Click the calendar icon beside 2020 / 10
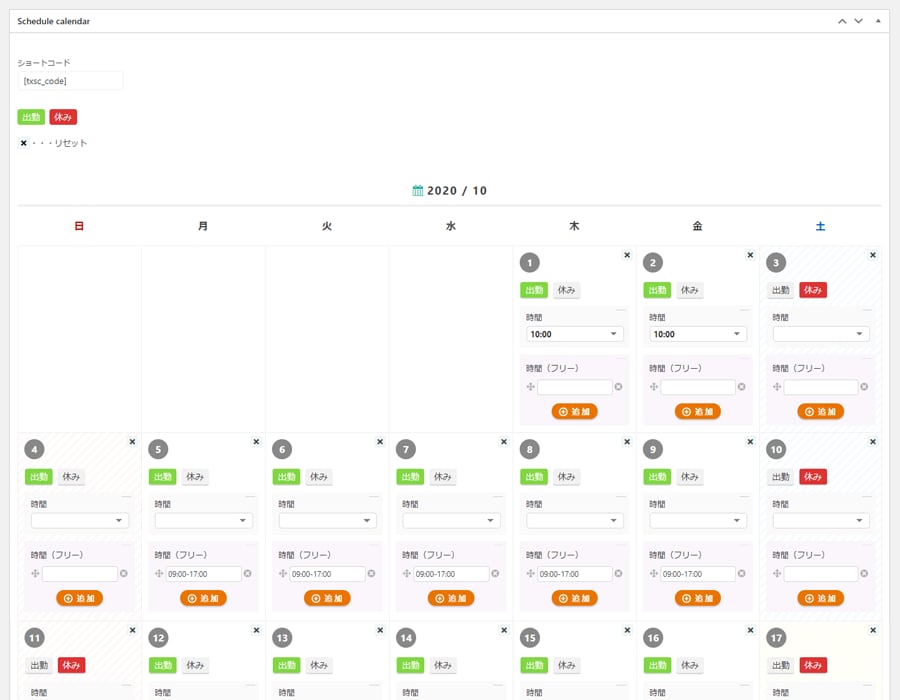 tap(418, 190)
